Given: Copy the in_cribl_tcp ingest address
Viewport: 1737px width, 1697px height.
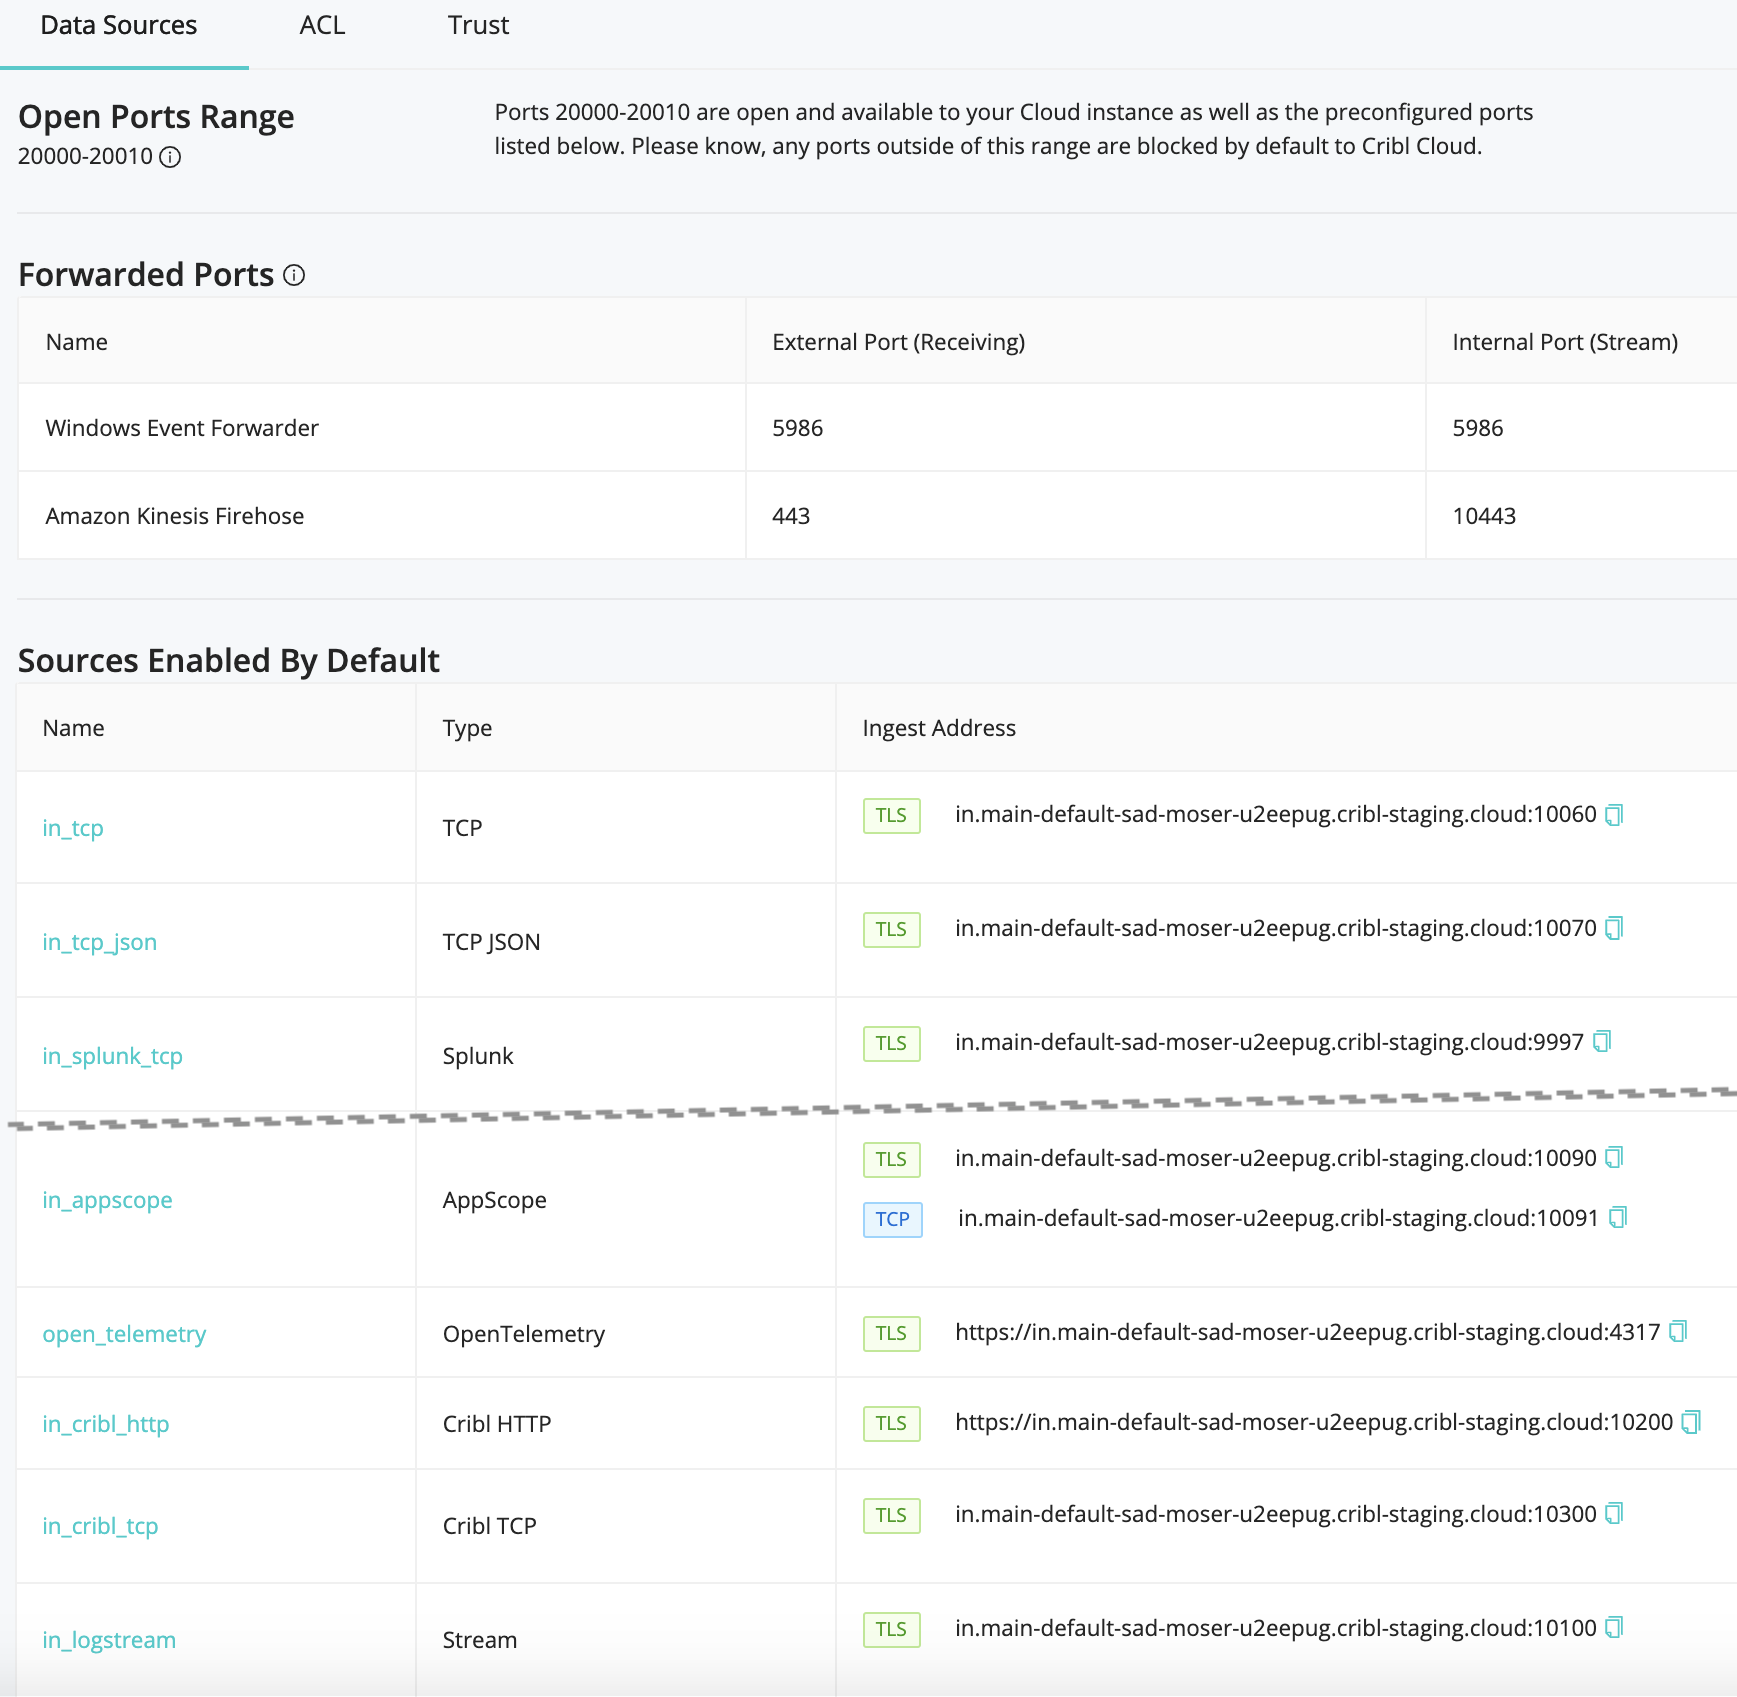Looking at the screenshot, I should click(x=1614, y=1513).
